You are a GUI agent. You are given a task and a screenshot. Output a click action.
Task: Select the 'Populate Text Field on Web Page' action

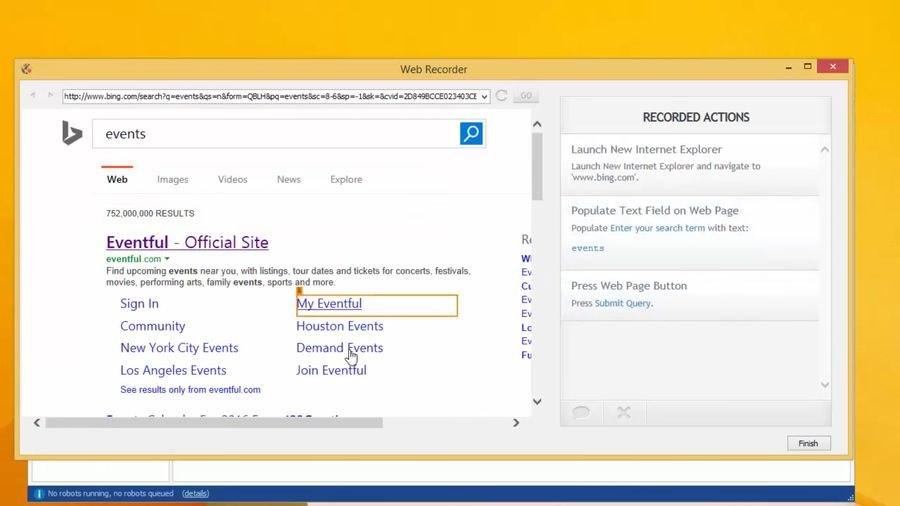(690, 232)
